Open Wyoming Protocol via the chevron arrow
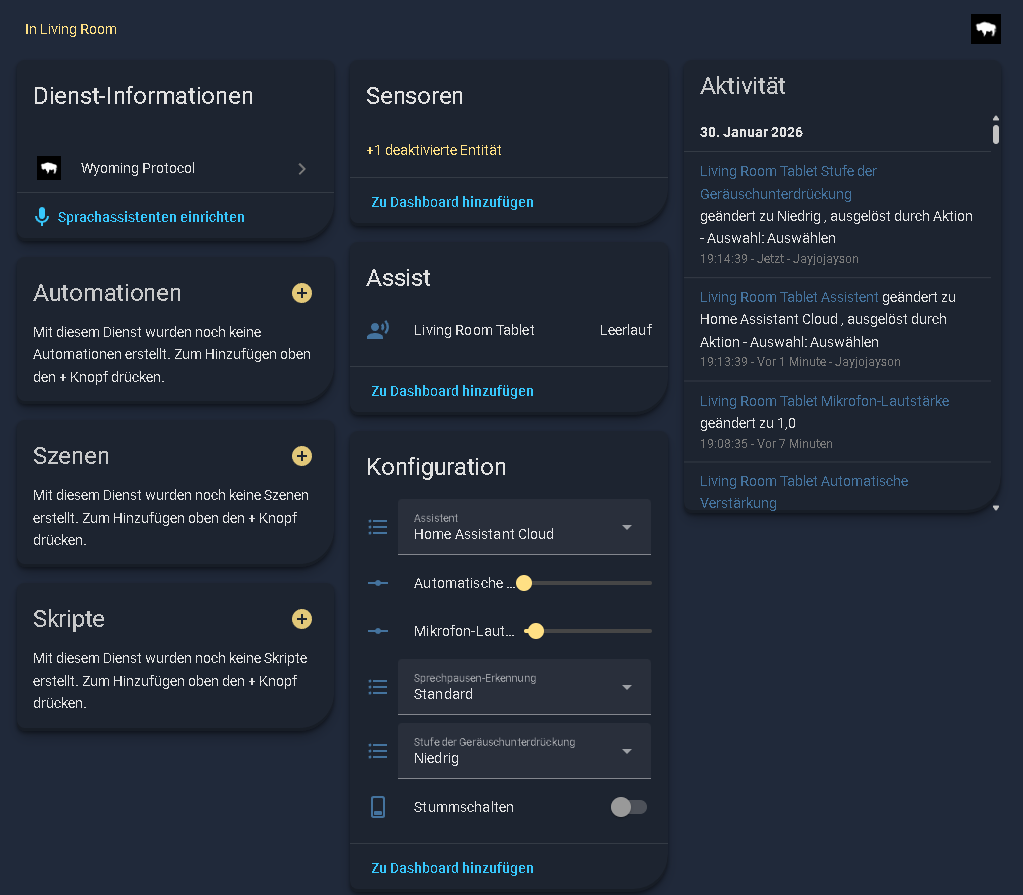Viewport: 1023px width, 895px height. pyautogui.click(x=302, y=169)
